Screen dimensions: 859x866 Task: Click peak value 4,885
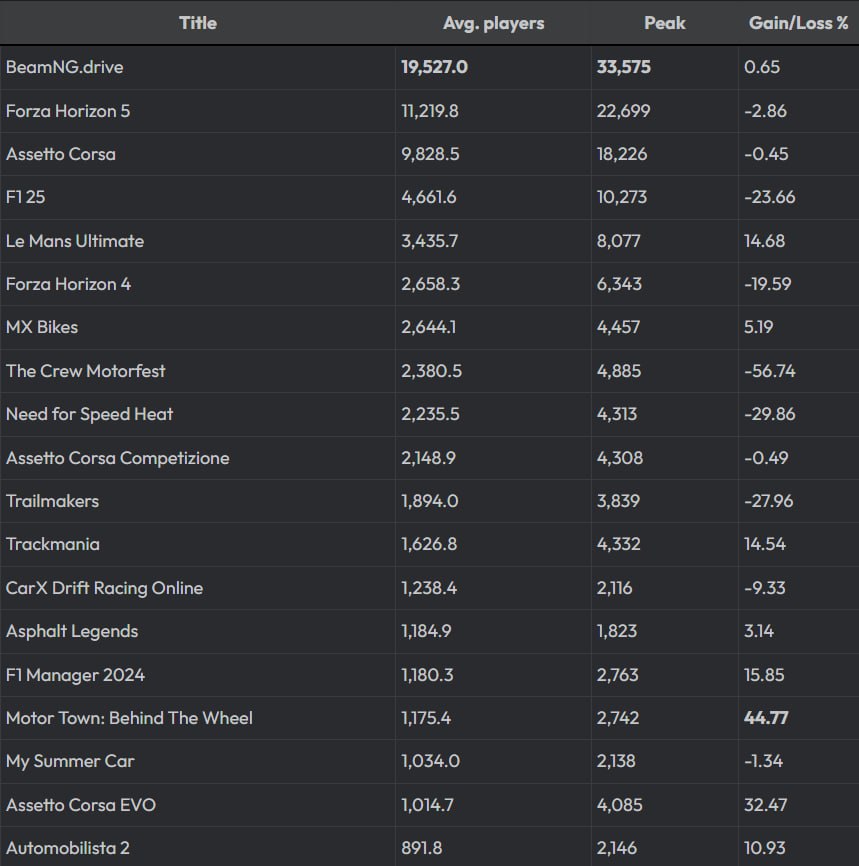619,371
